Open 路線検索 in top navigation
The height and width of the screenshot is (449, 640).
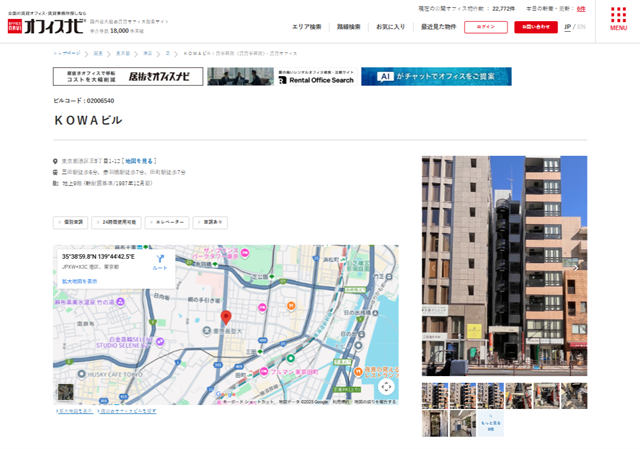click(349, 27)
